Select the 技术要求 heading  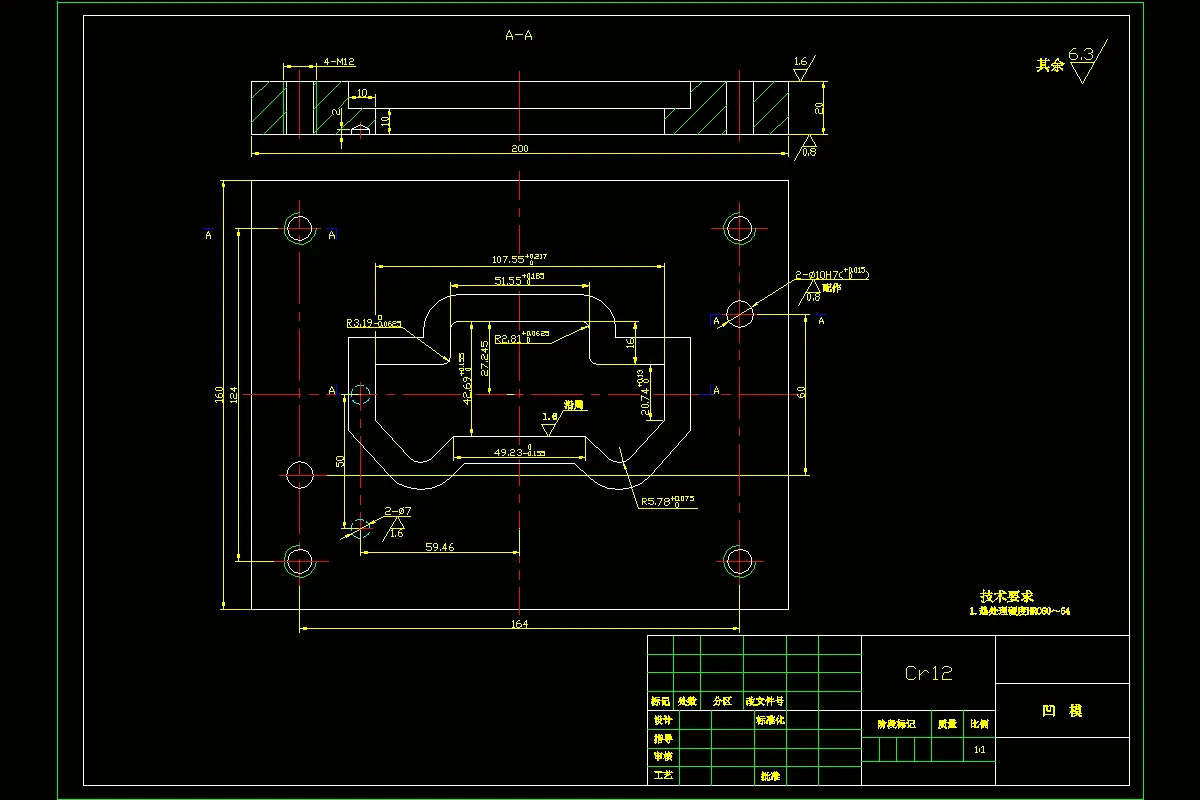coord(1007,595)
